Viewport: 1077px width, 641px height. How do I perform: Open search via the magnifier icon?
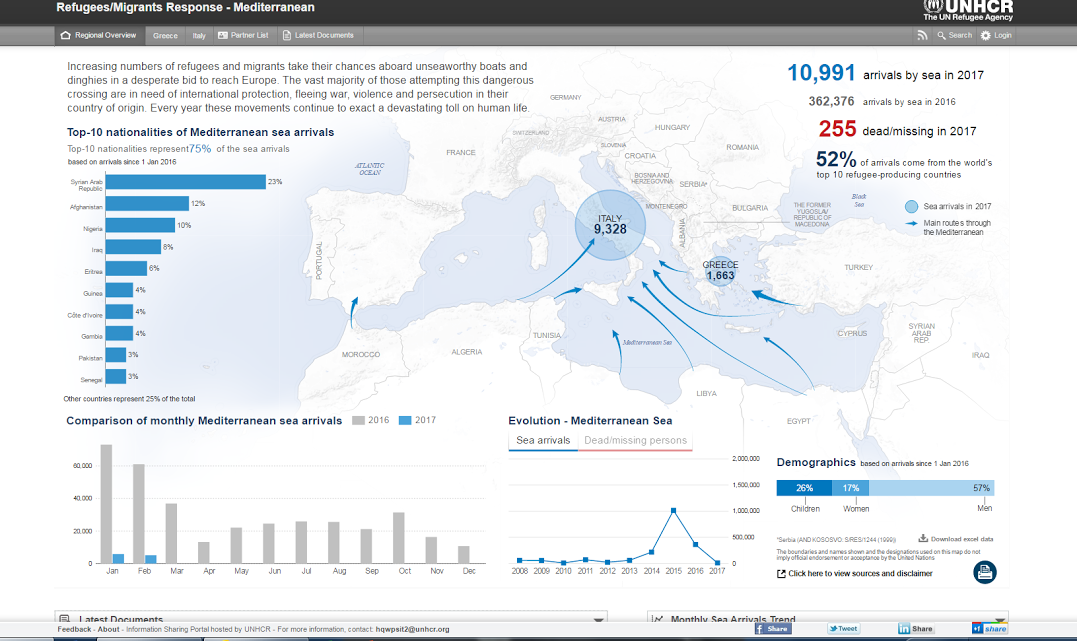[942, 35]
